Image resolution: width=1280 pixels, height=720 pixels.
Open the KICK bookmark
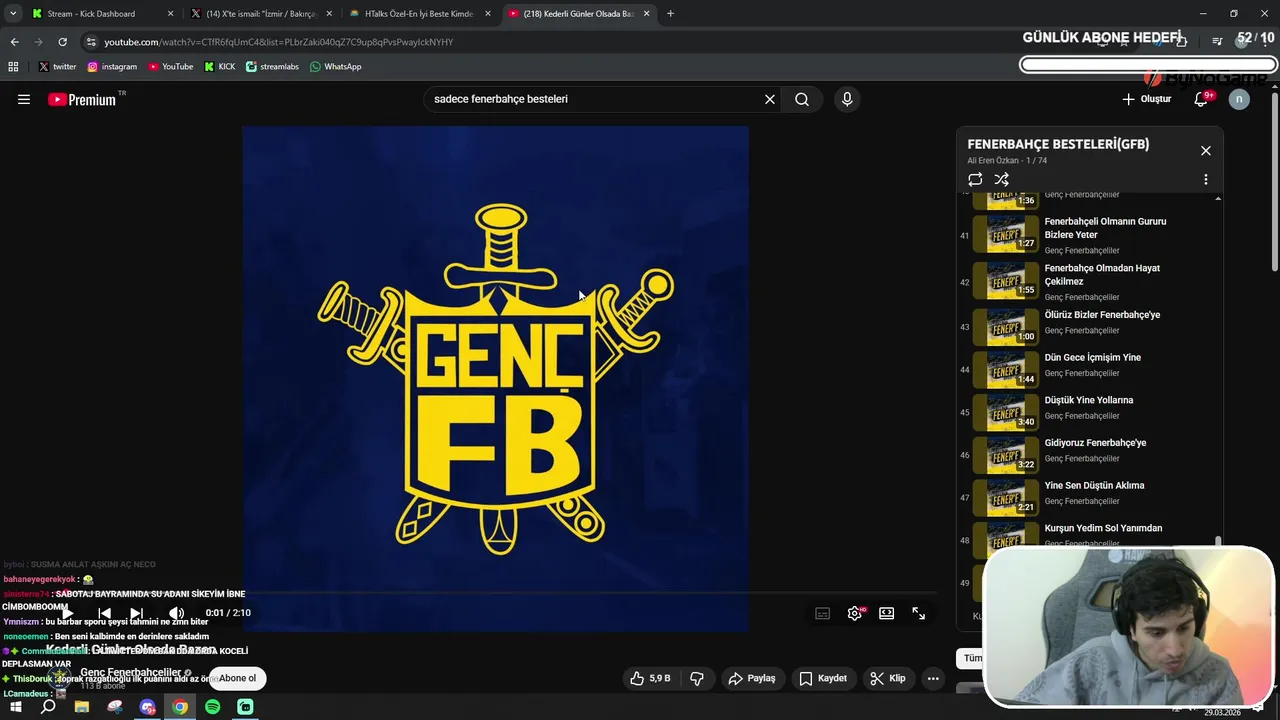[x=220, y=67]
